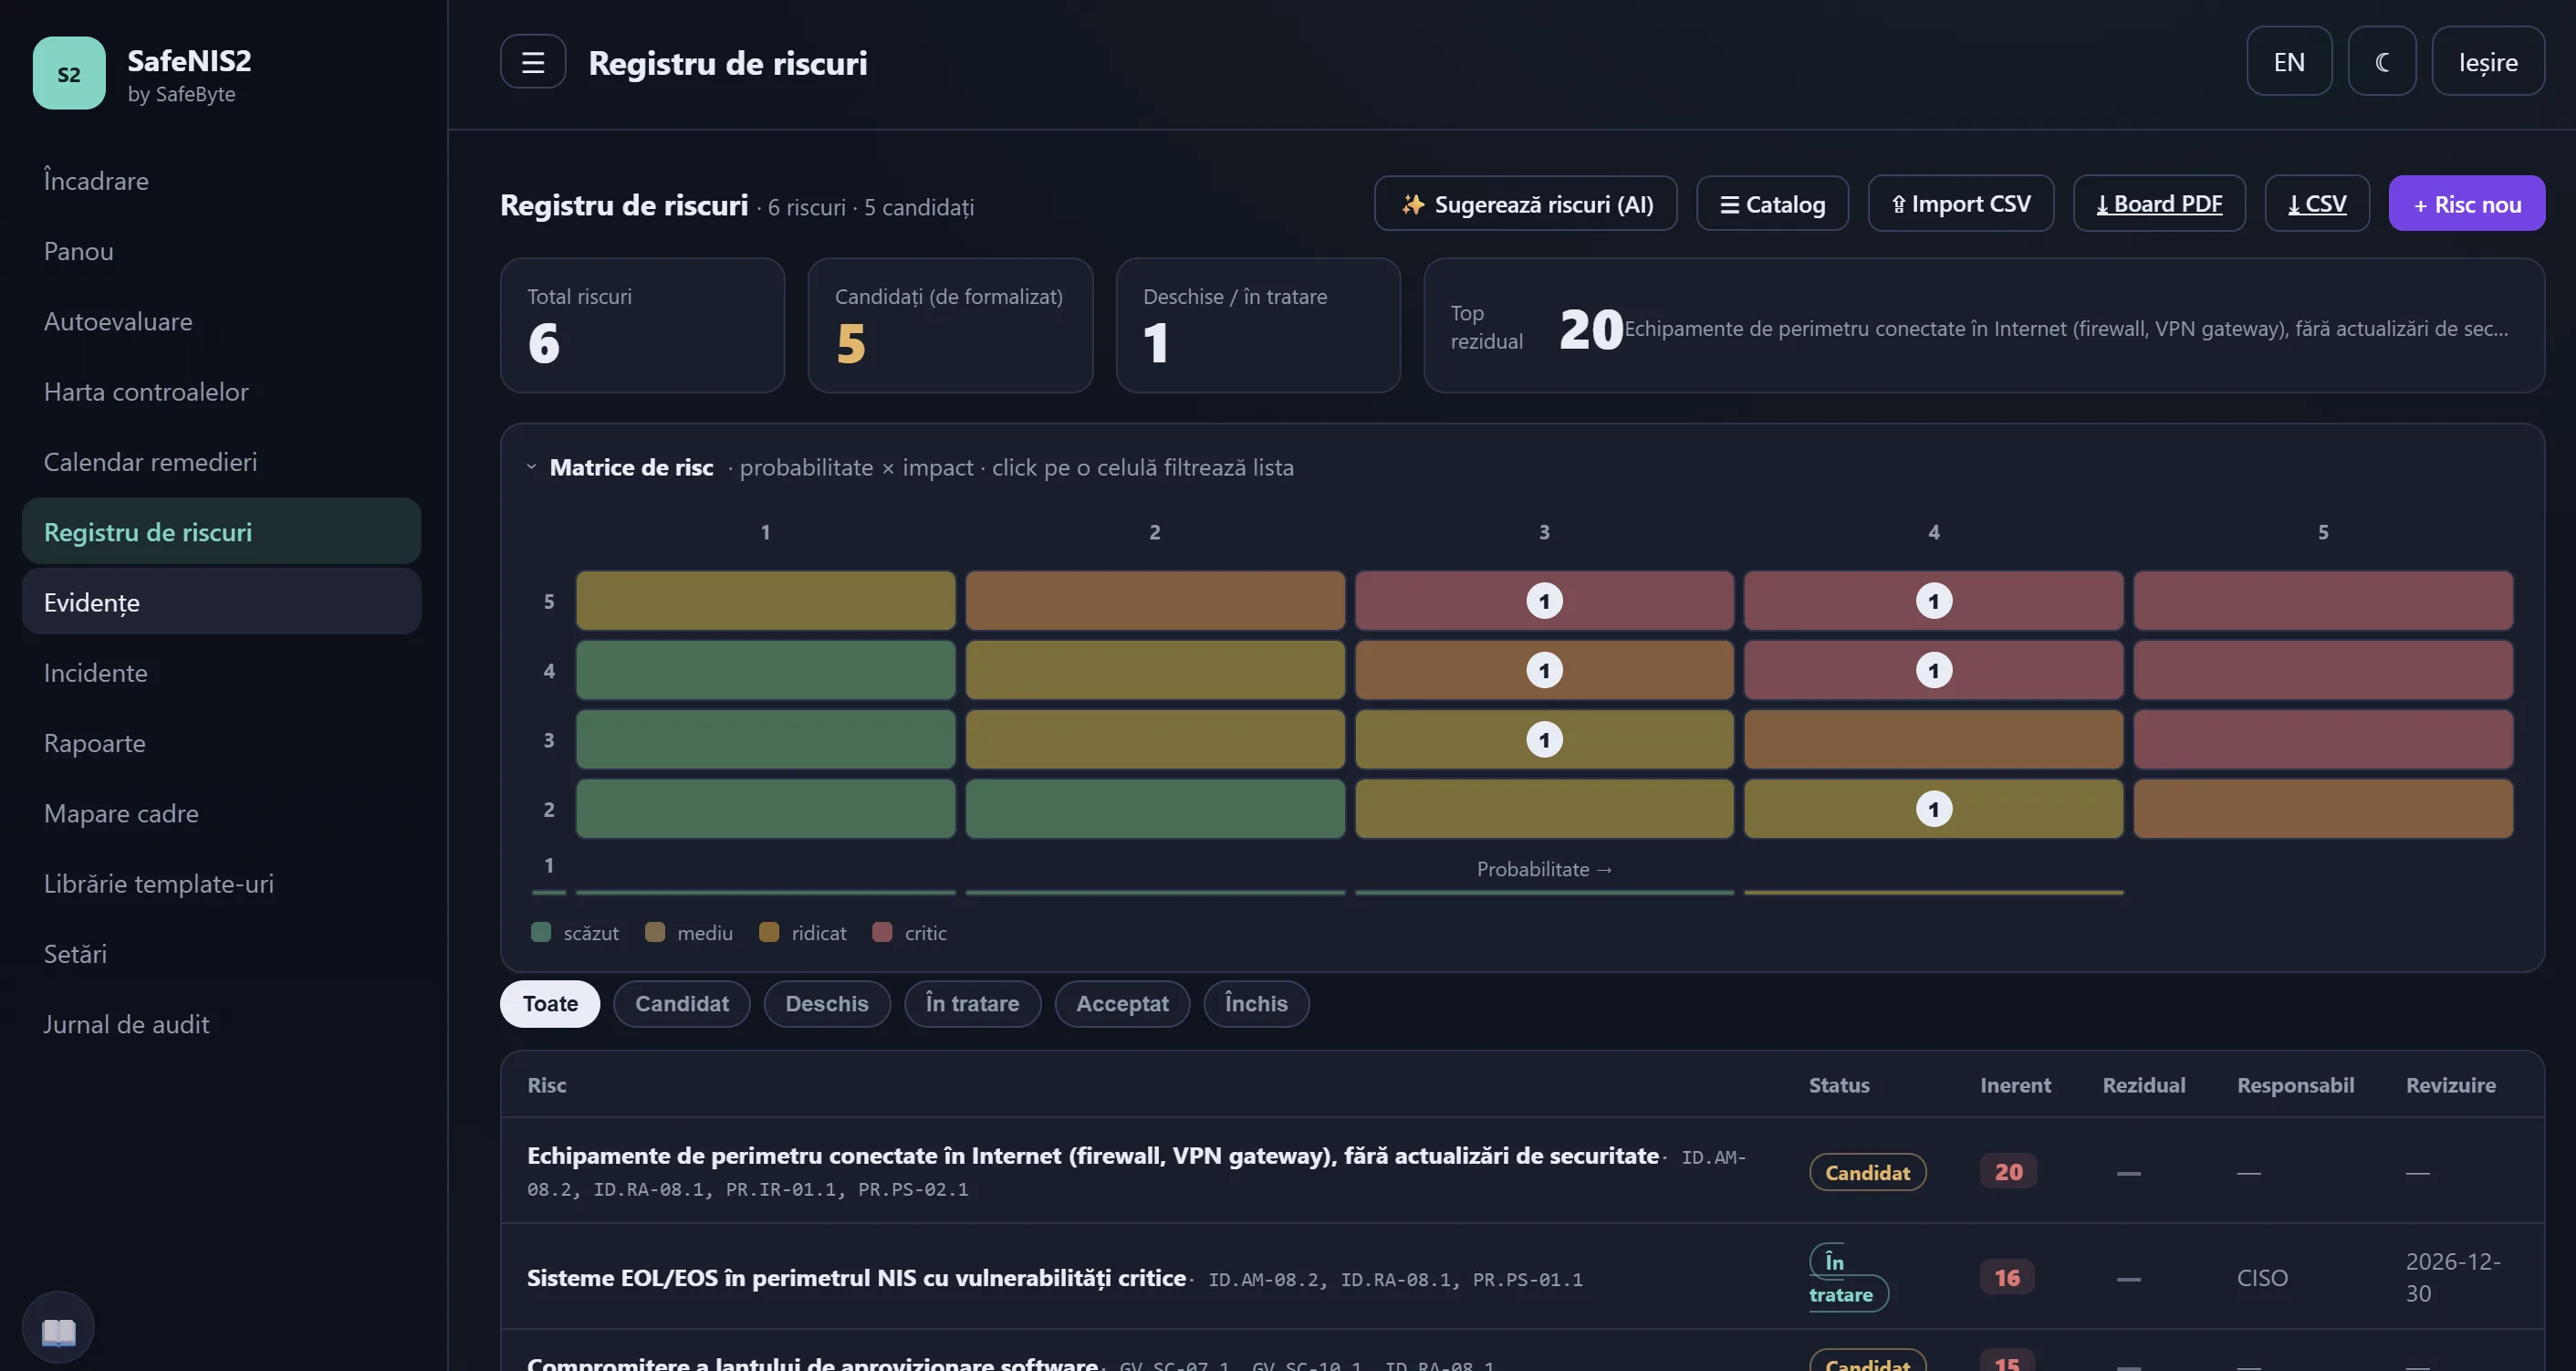Open Sisteme EOL/EOS risk row

pos(1522,1277)
